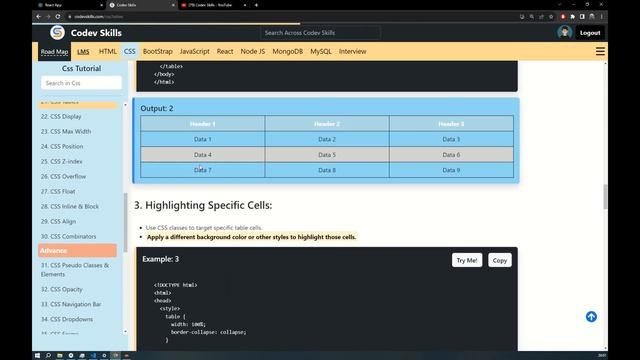Image resolution: width=640 pixels, height=360 pixels.
Task: Open the MongoDB menu item
Action: click(x=288, y=51)
